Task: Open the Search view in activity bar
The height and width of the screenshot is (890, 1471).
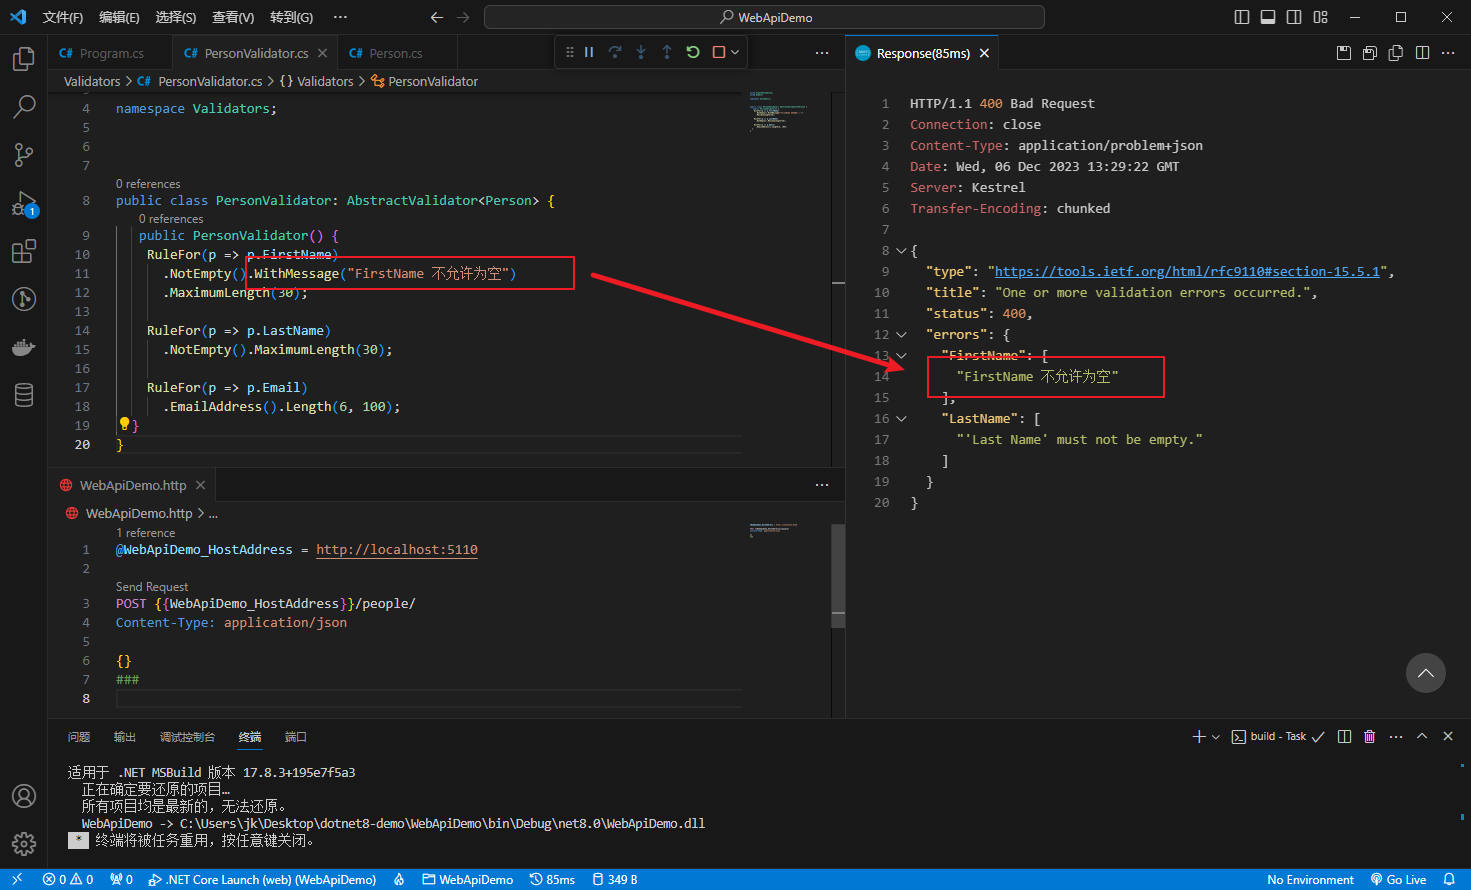Action: click(x=24, y=107)
